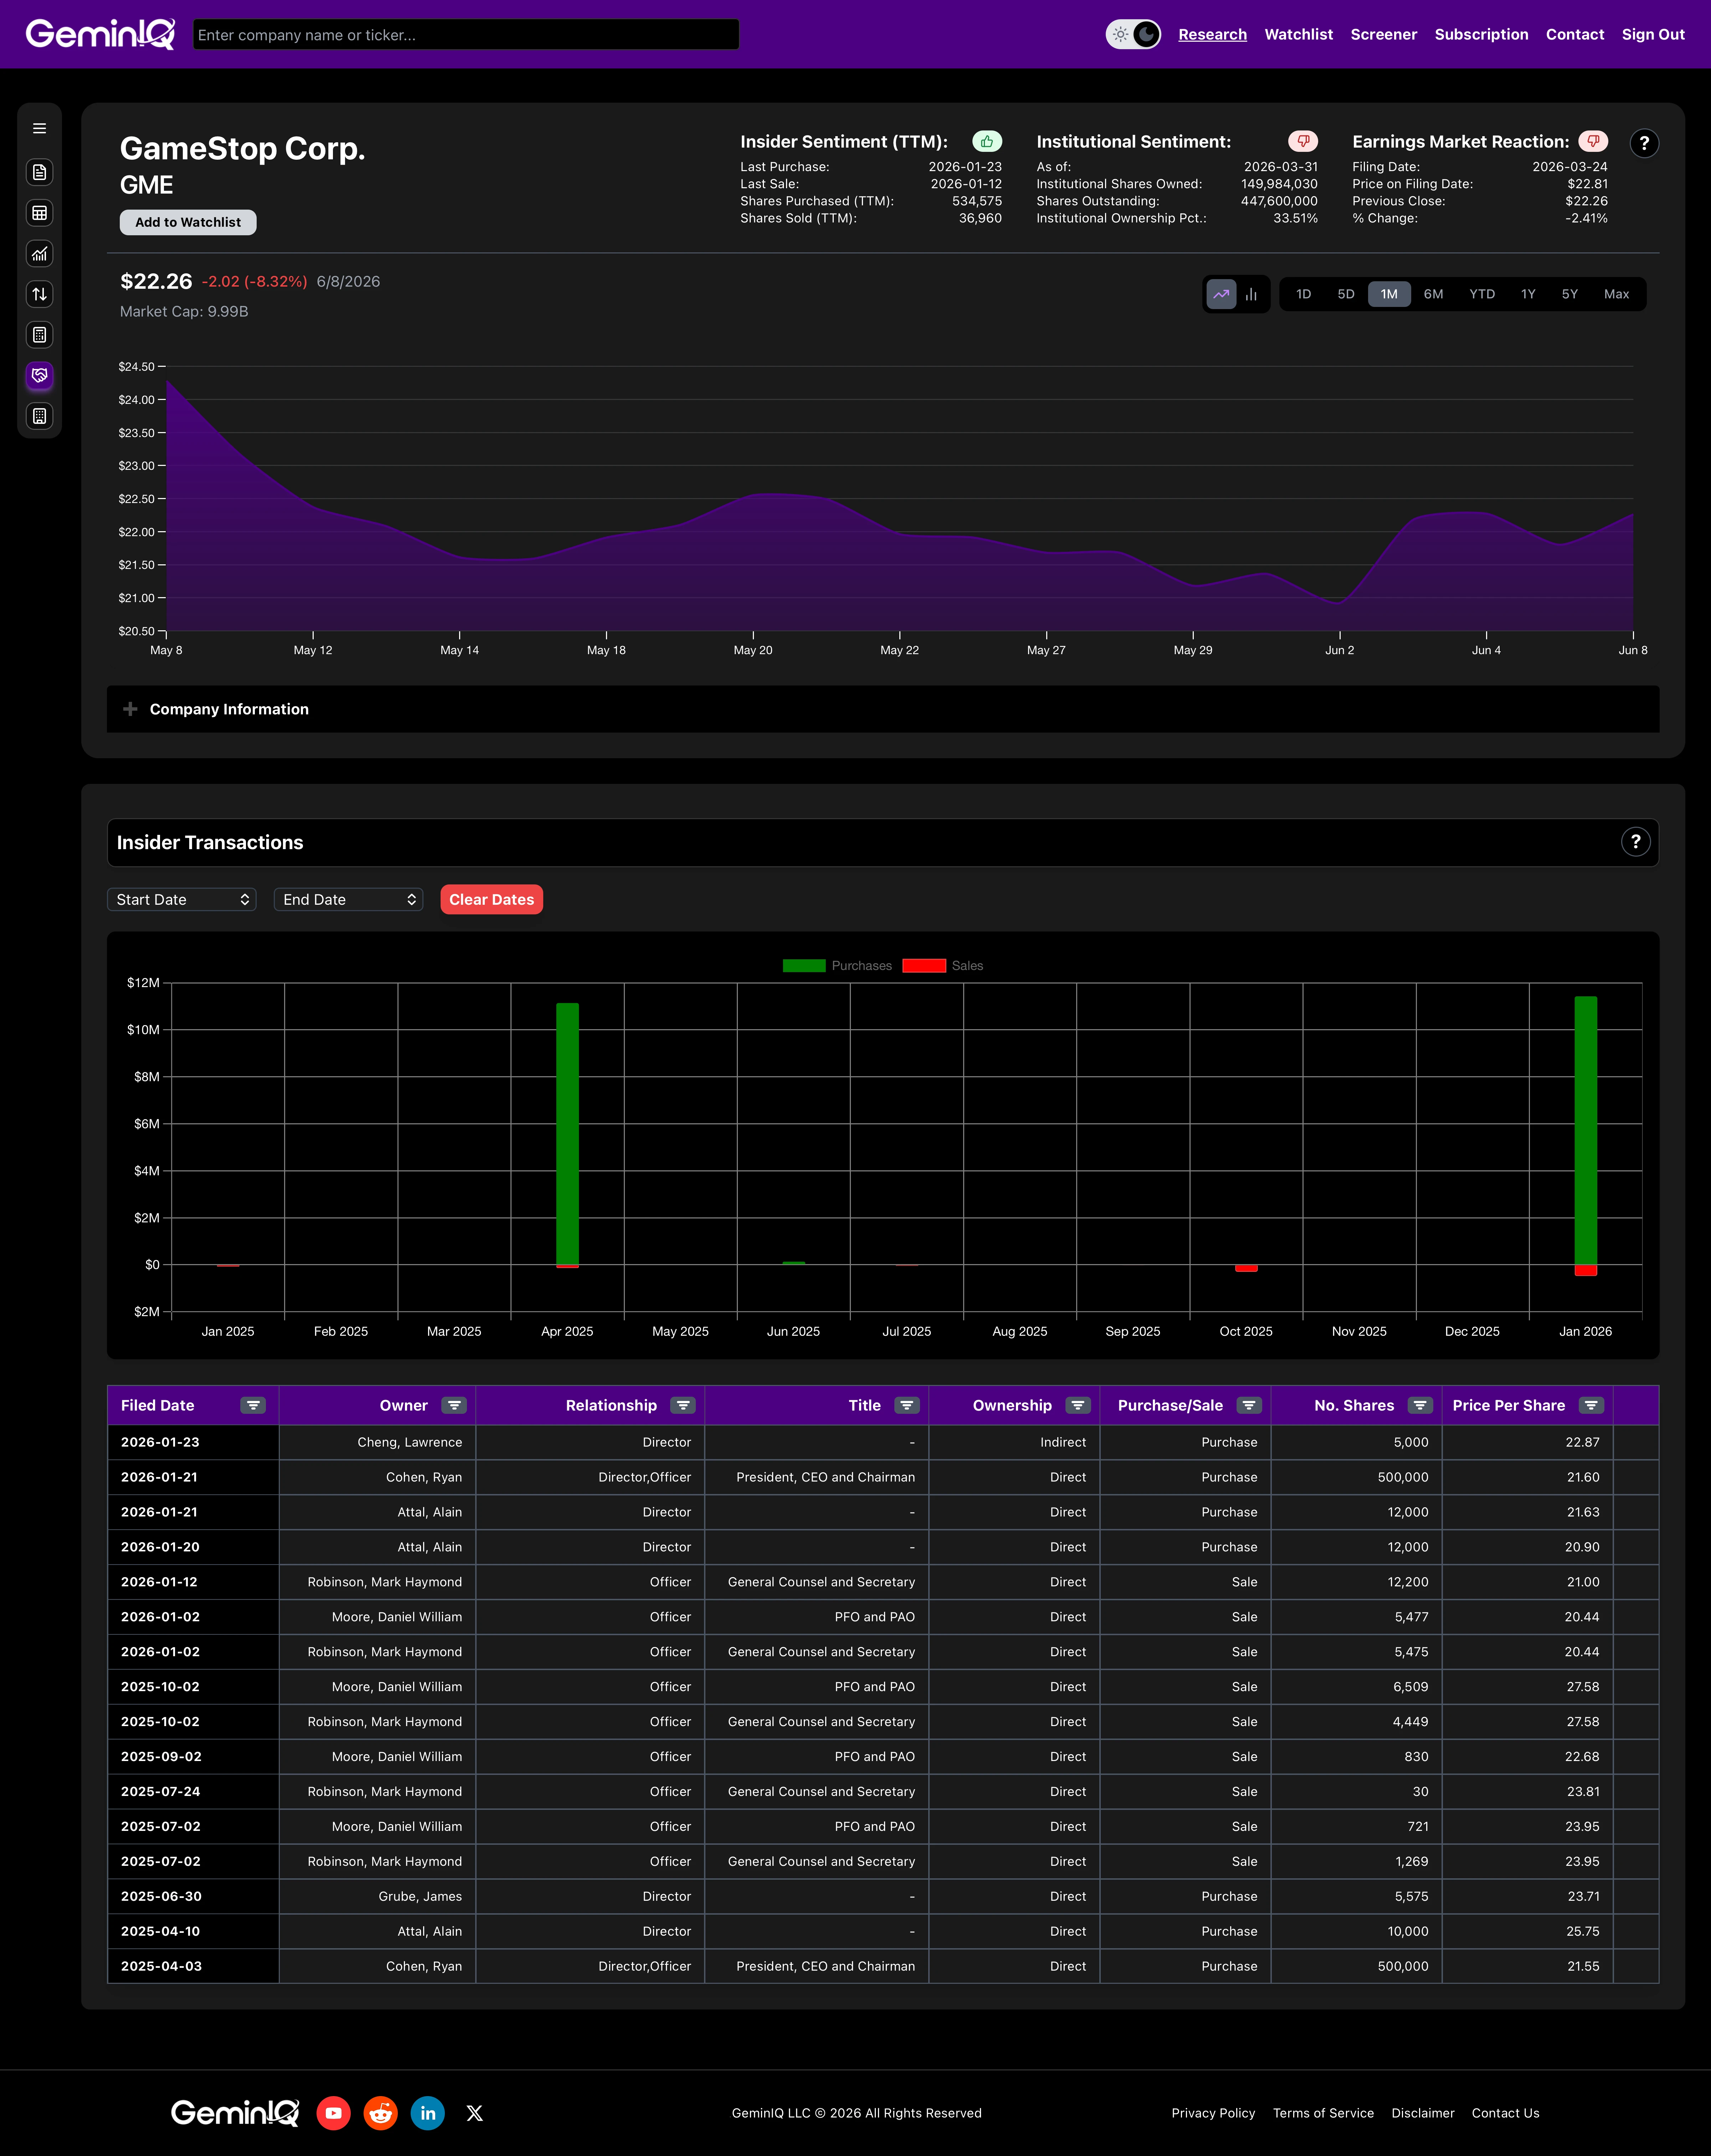Viewport: 1711px width, 2156px height.
Task: Select the Max chart range
Action: coord(1616,294)
